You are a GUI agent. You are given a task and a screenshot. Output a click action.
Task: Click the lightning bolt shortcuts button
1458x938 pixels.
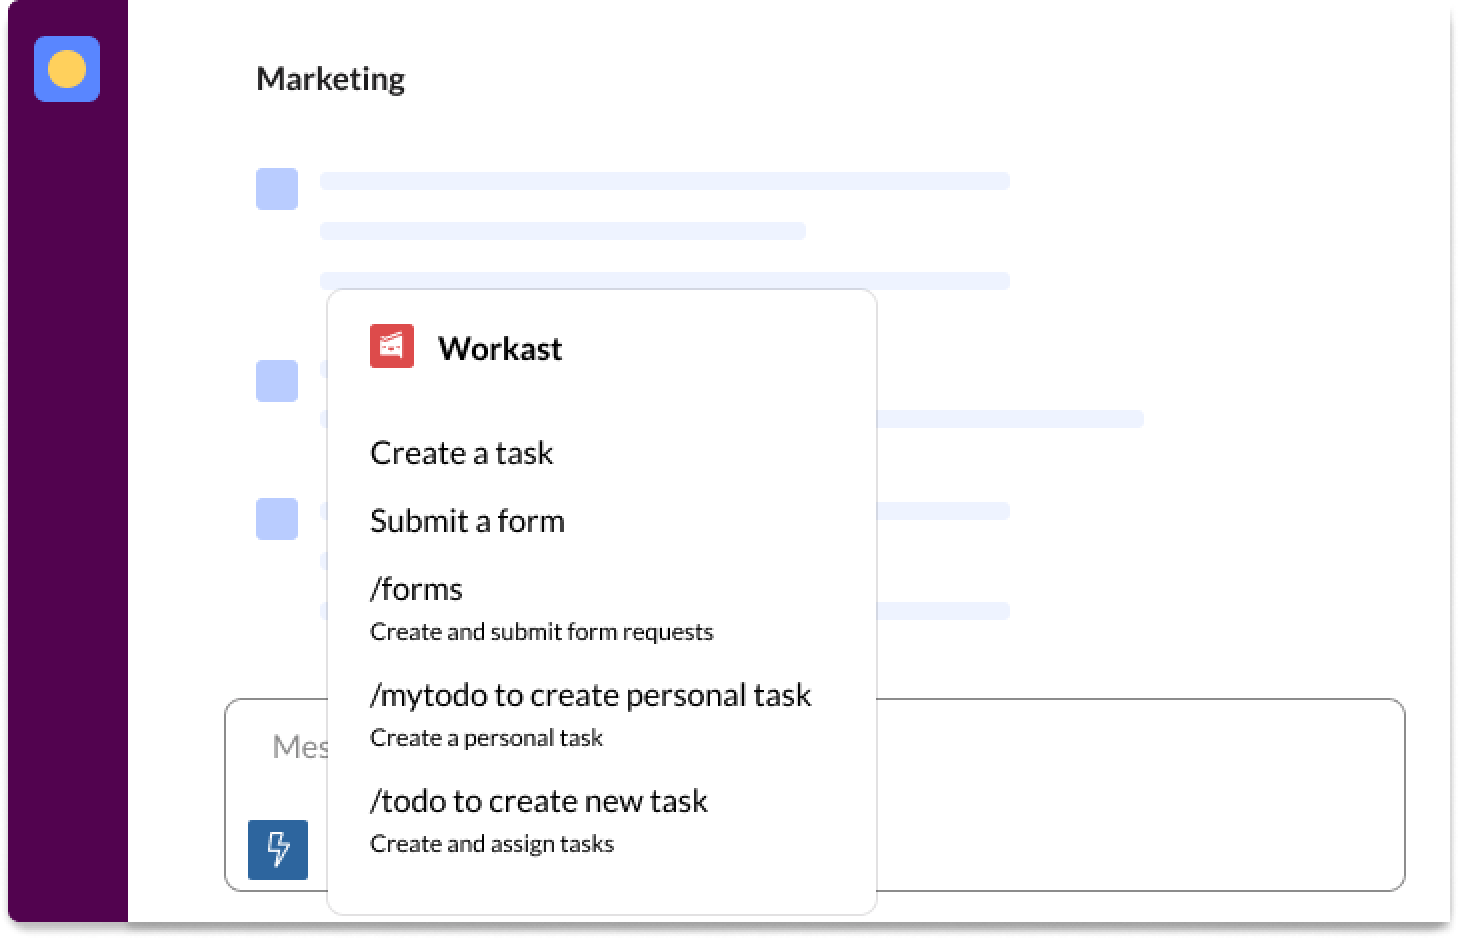tap(278, 849)
